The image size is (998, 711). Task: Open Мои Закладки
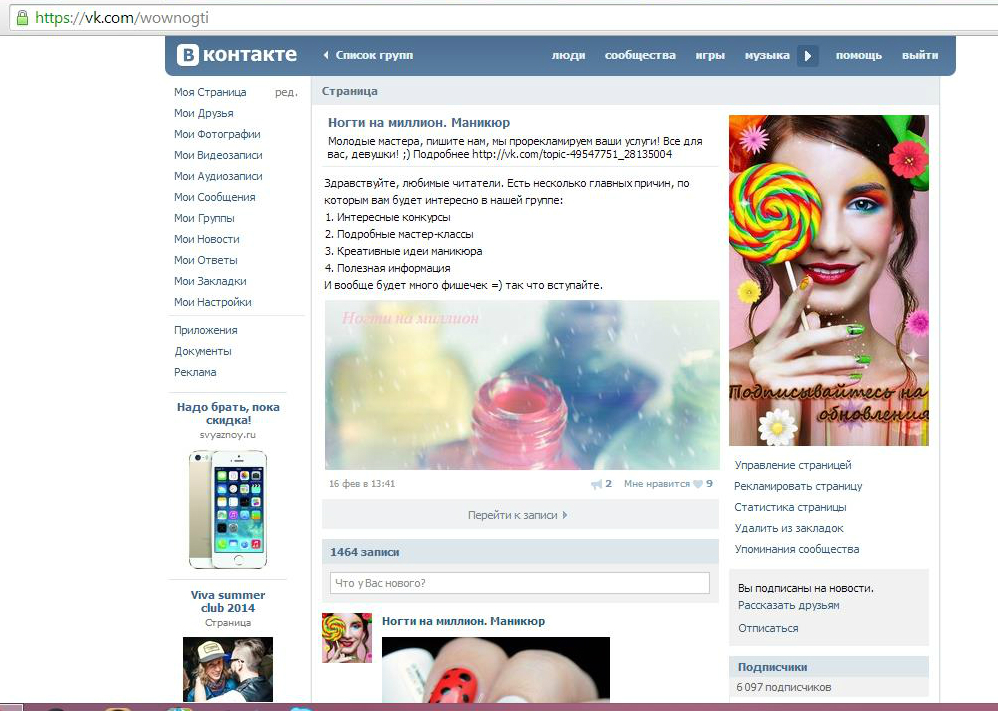click(210, 281)
